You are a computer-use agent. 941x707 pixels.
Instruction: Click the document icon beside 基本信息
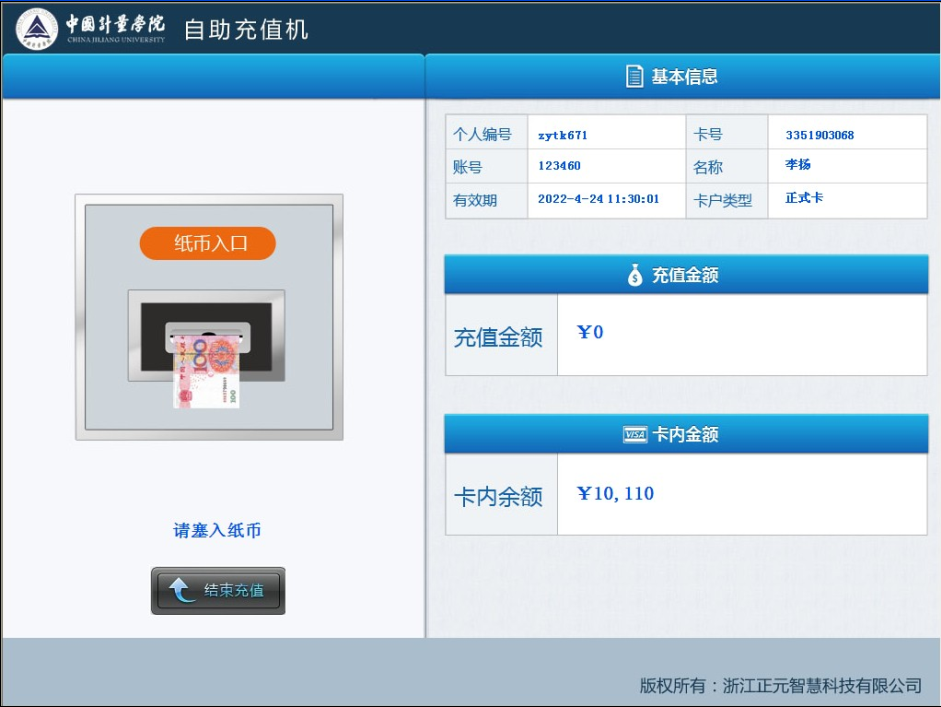pos(633,77)
